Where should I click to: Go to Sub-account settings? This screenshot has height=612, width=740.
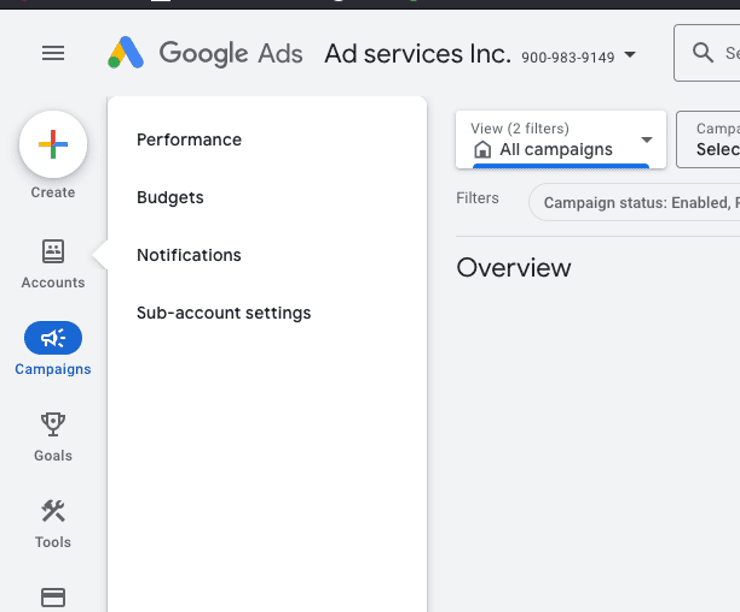[224, 313]
